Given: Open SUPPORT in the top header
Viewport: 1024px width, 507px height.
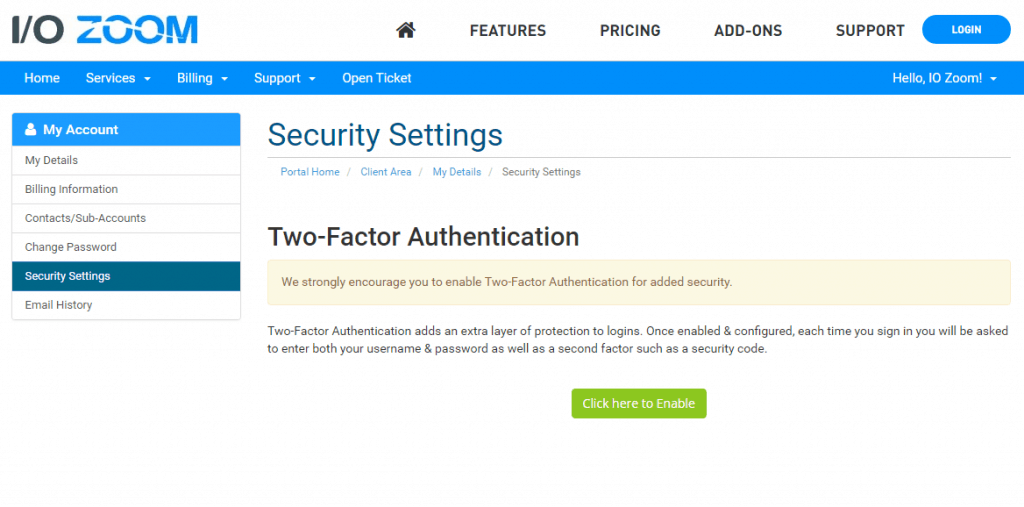Looking at the screenshot, I should click(870, 31).
